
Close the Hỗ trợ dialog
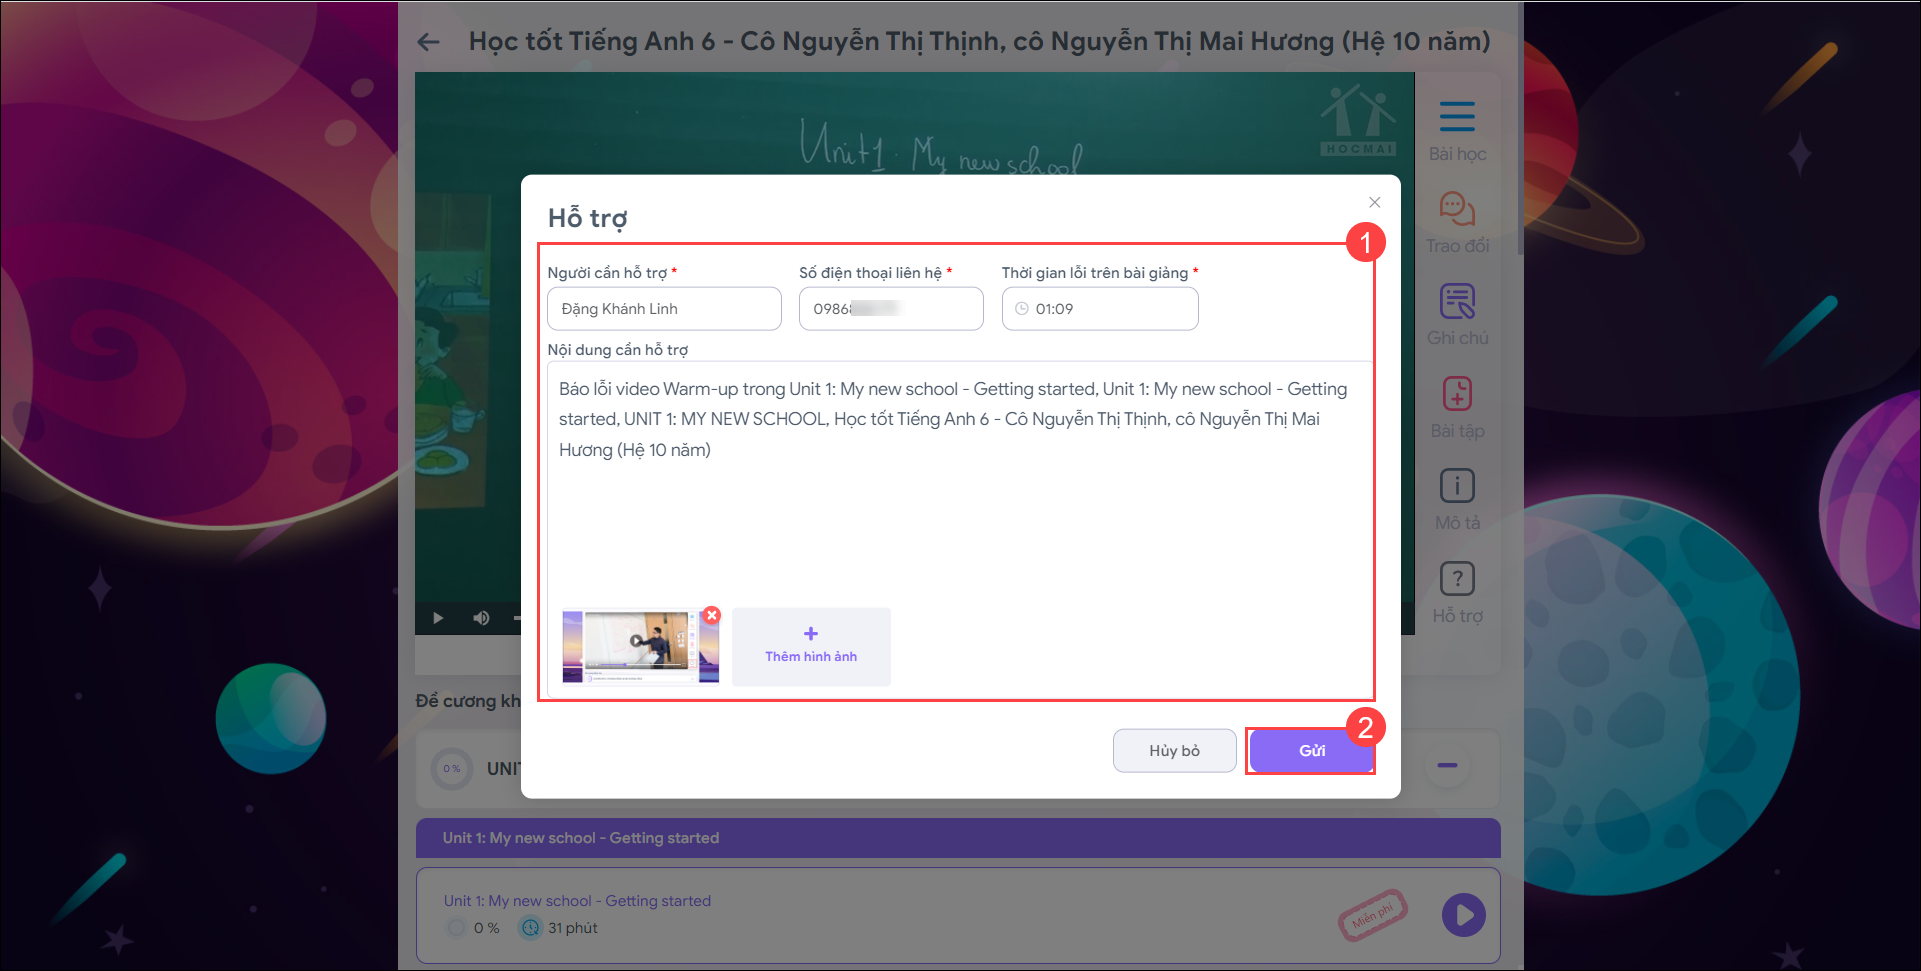click(1375, 202)
